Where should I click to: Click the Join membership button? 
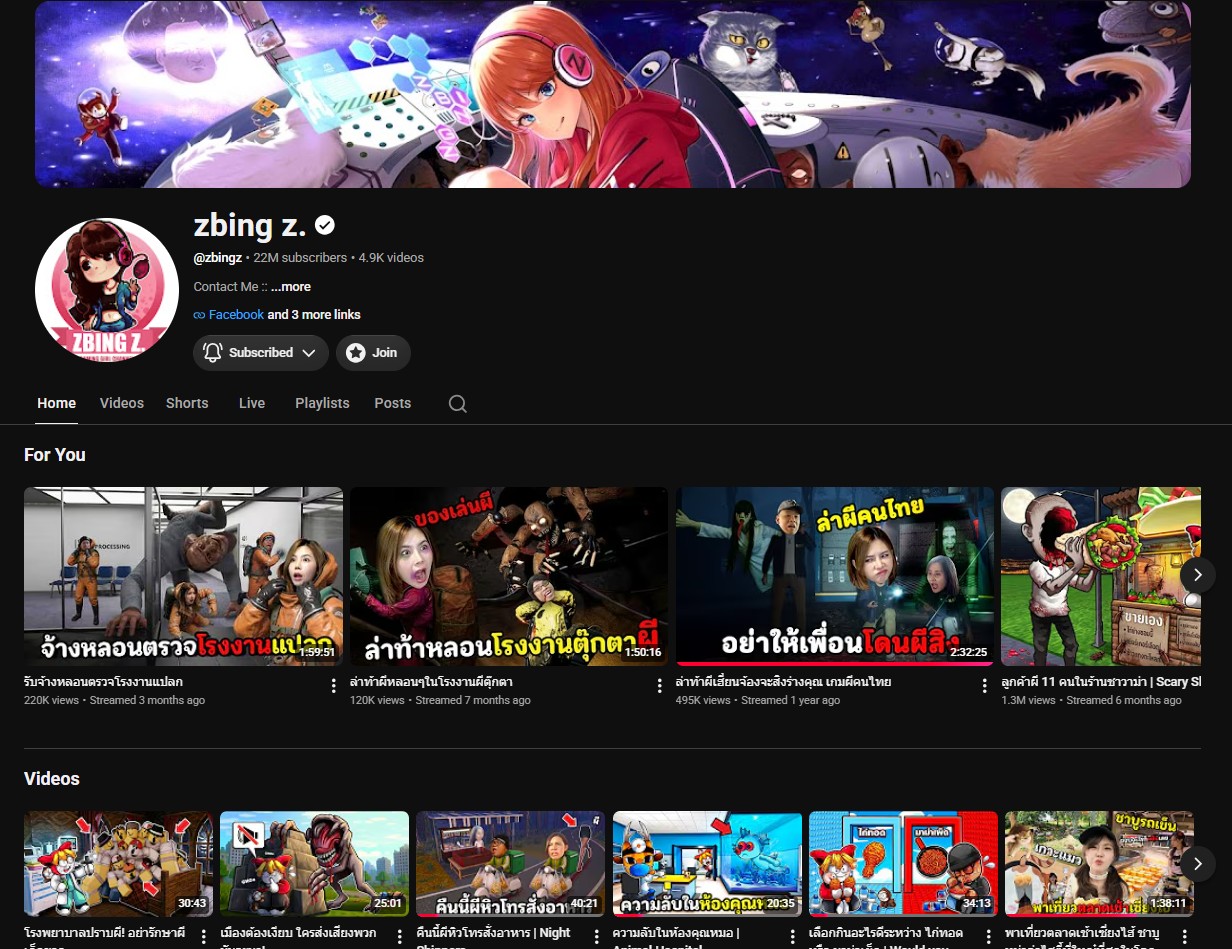(373, 353)
